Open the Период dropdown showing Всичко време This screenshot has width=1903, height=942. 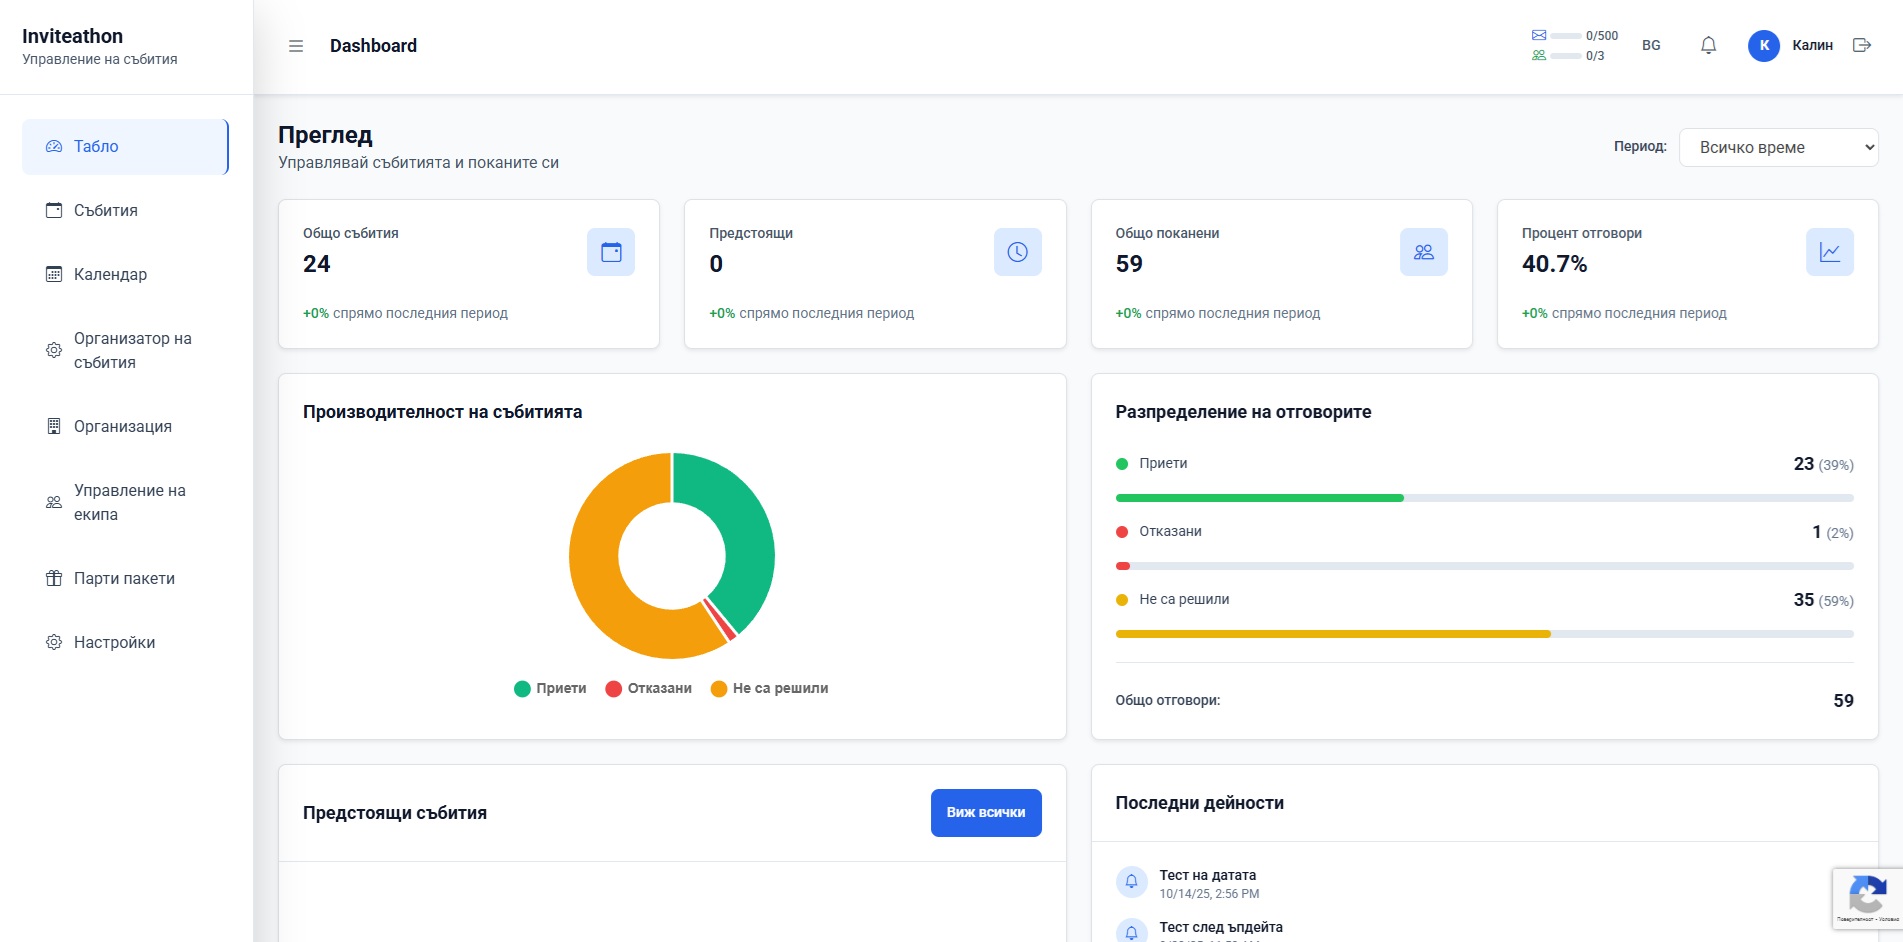pyautogui.click(x=1778, y=147)
